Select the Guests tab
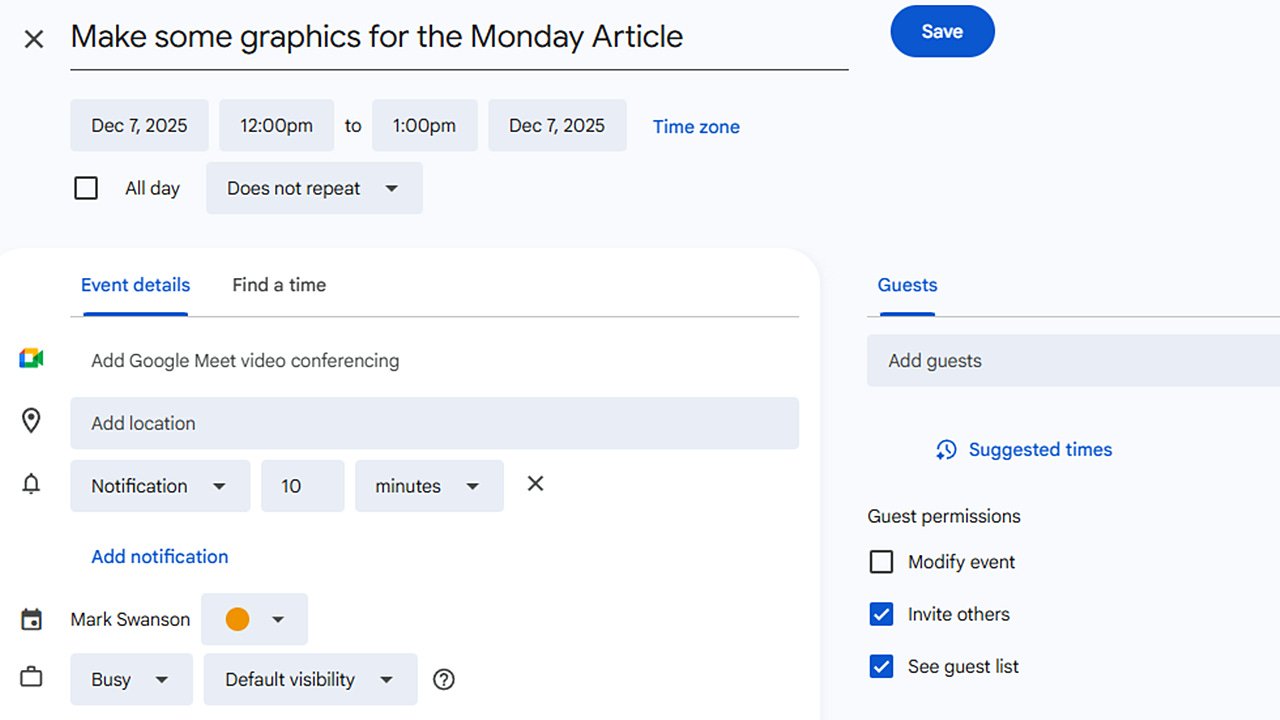 coord(907,285)
